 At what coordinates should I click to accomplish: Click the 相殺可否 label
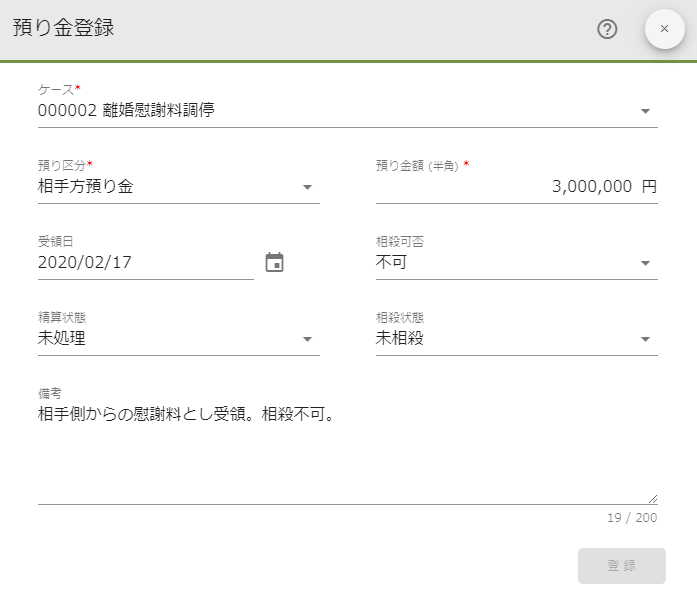coord(400,241)
